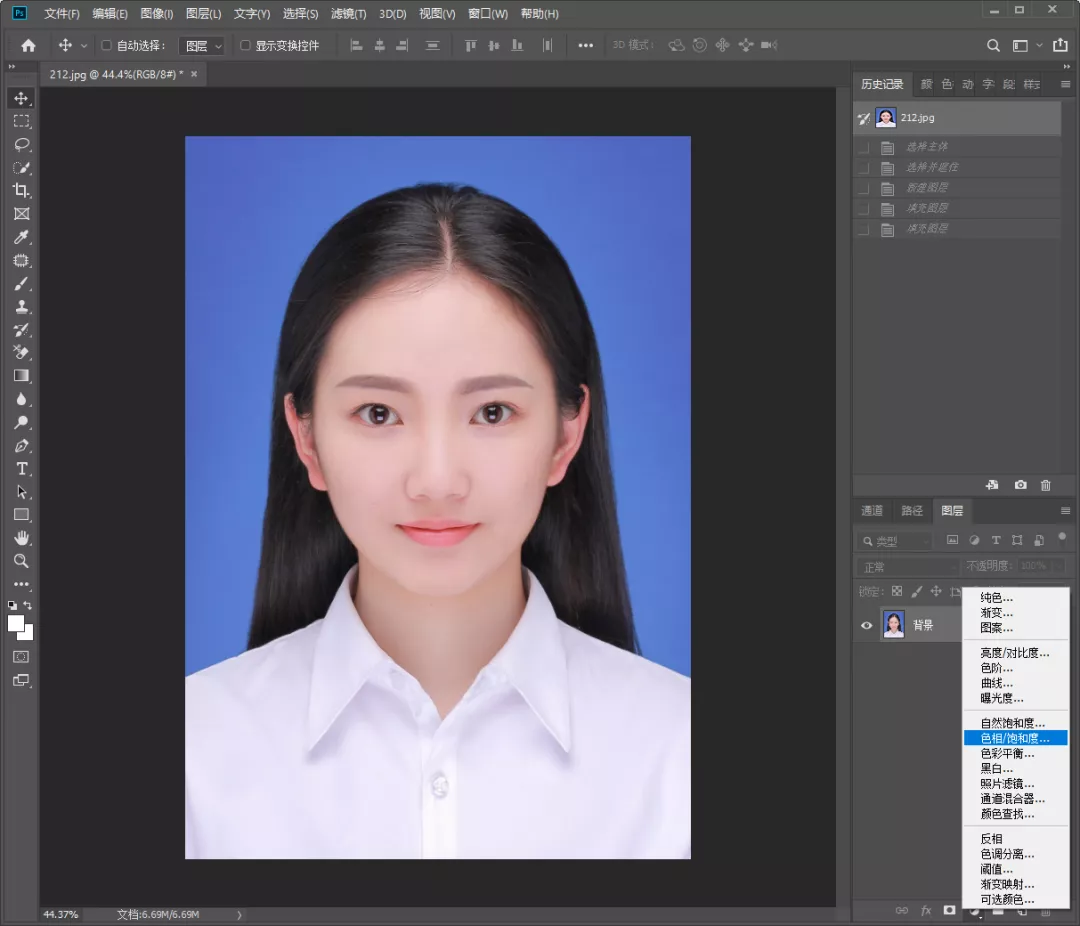Select the Zoom tool in toolbar

(21, 561)
